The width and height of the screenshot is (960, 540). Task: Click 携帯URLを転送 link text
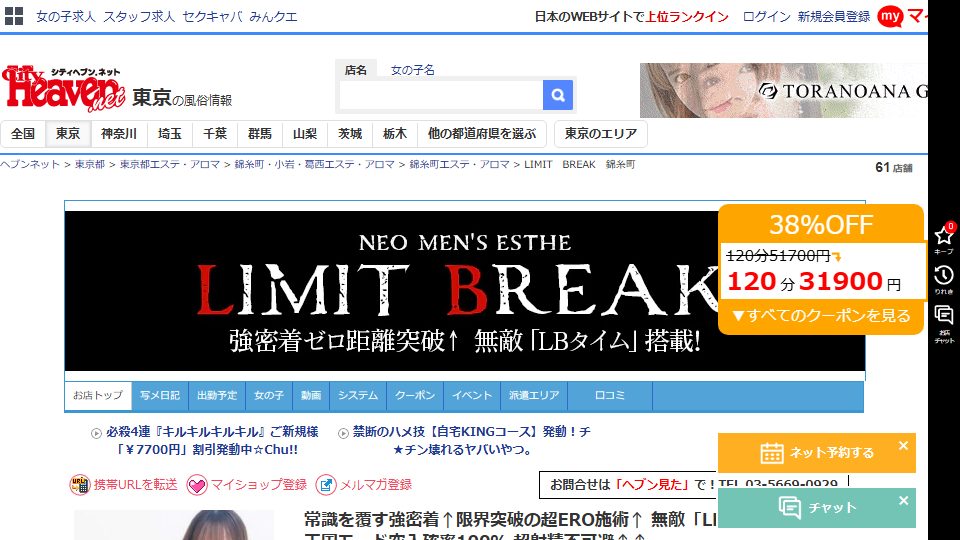pos(135,485)
